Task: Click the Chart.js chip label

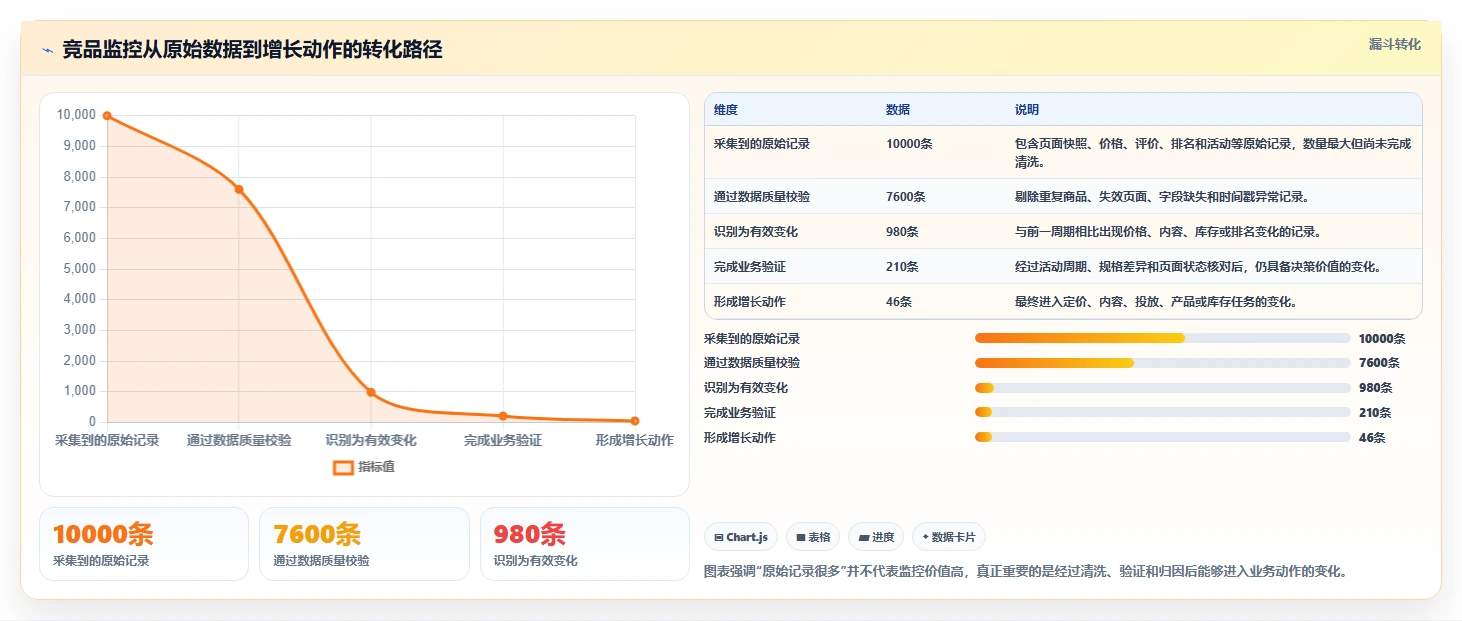Action: (x=747, y=538)
